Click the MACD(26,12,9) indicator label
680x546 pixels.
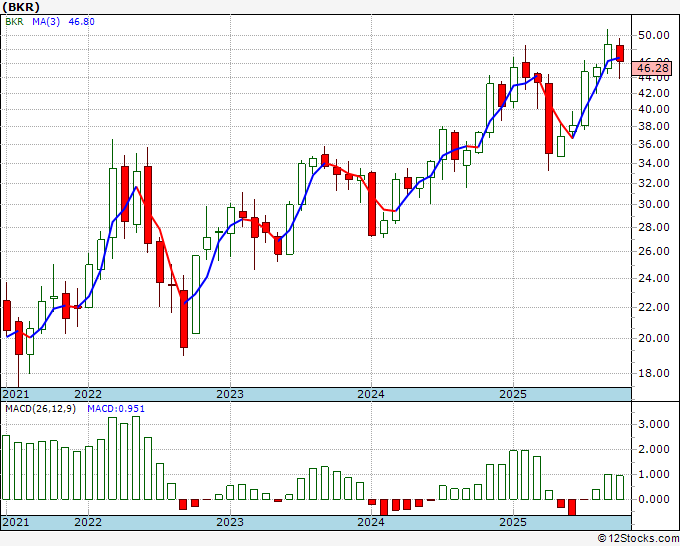pyautogui.click(x=40, y=409)
